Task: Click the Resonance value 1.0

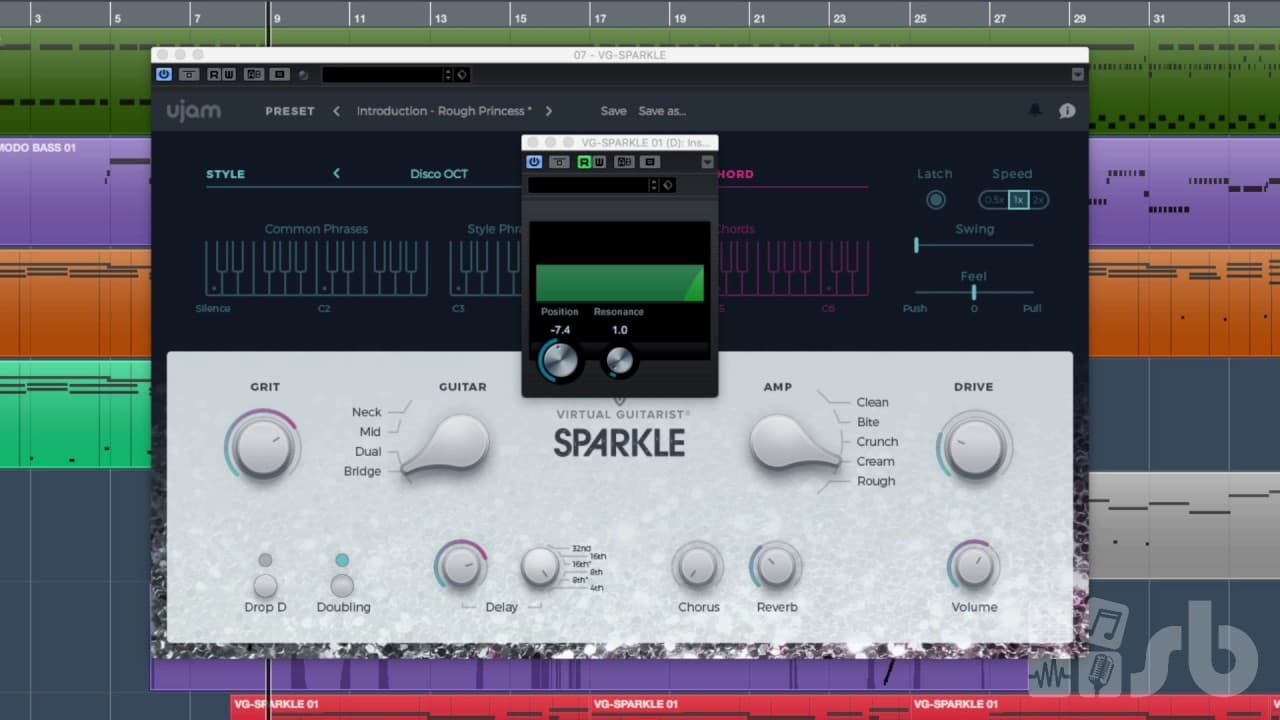Action: pyautogui.click(x=620, y=330)
